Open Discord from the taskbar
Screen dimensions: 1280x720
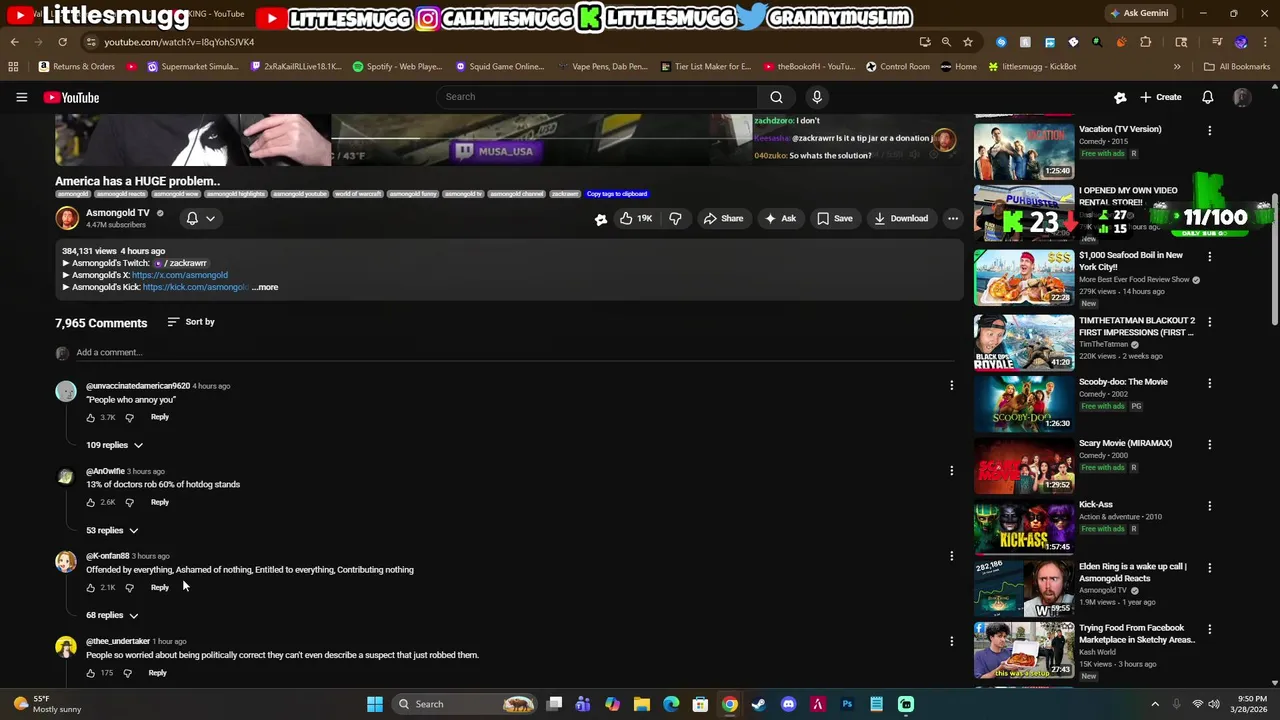point(788,704)
